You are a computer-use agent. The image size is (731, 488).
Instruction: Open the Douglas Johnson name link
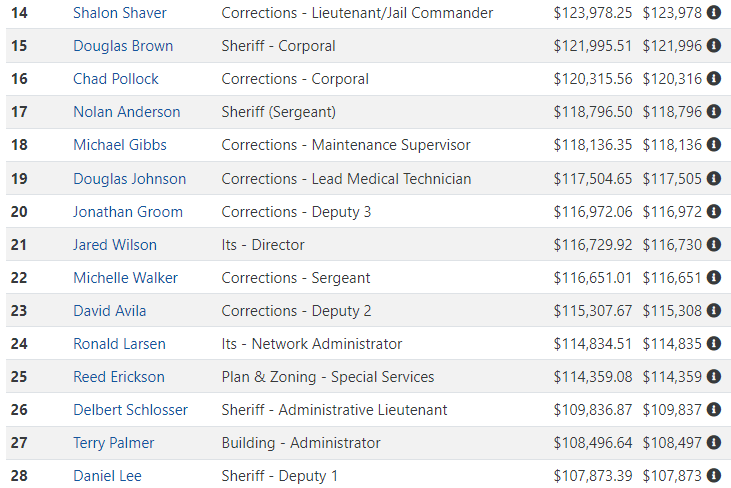click(x=130, y=179)
